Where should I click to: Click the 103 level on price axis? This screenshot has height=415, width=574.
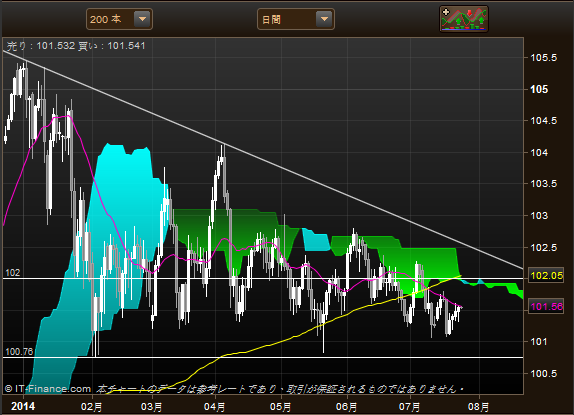coord(539,216)
